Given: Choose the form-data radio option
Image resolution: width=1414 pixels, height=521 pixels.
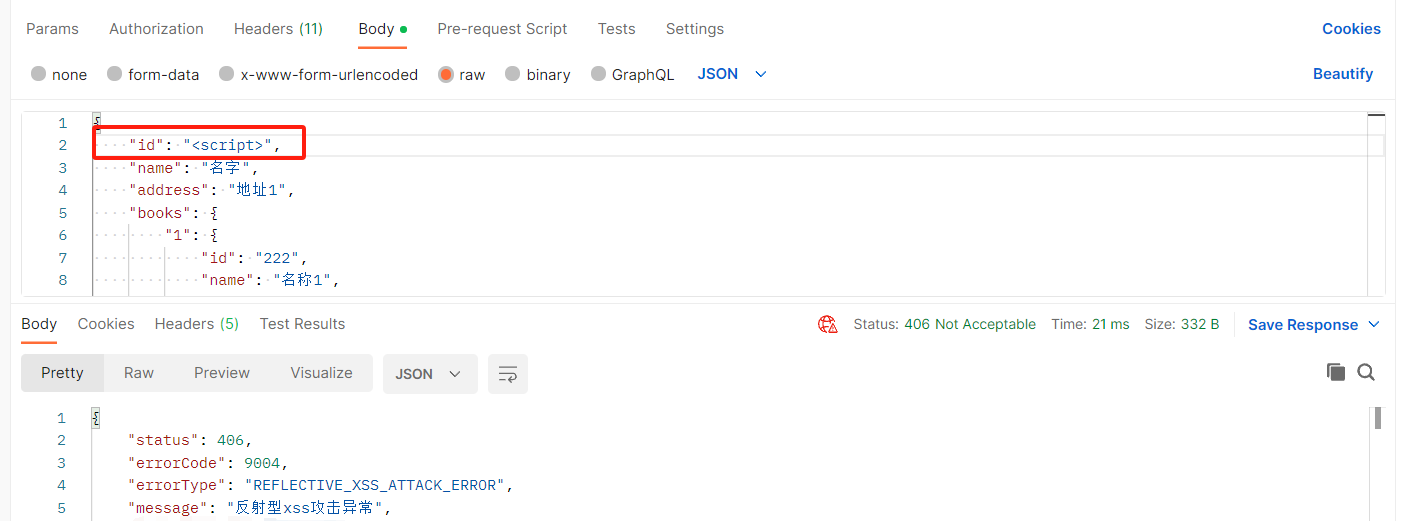Looking at the screenshot, I should [x=115, y=74].
